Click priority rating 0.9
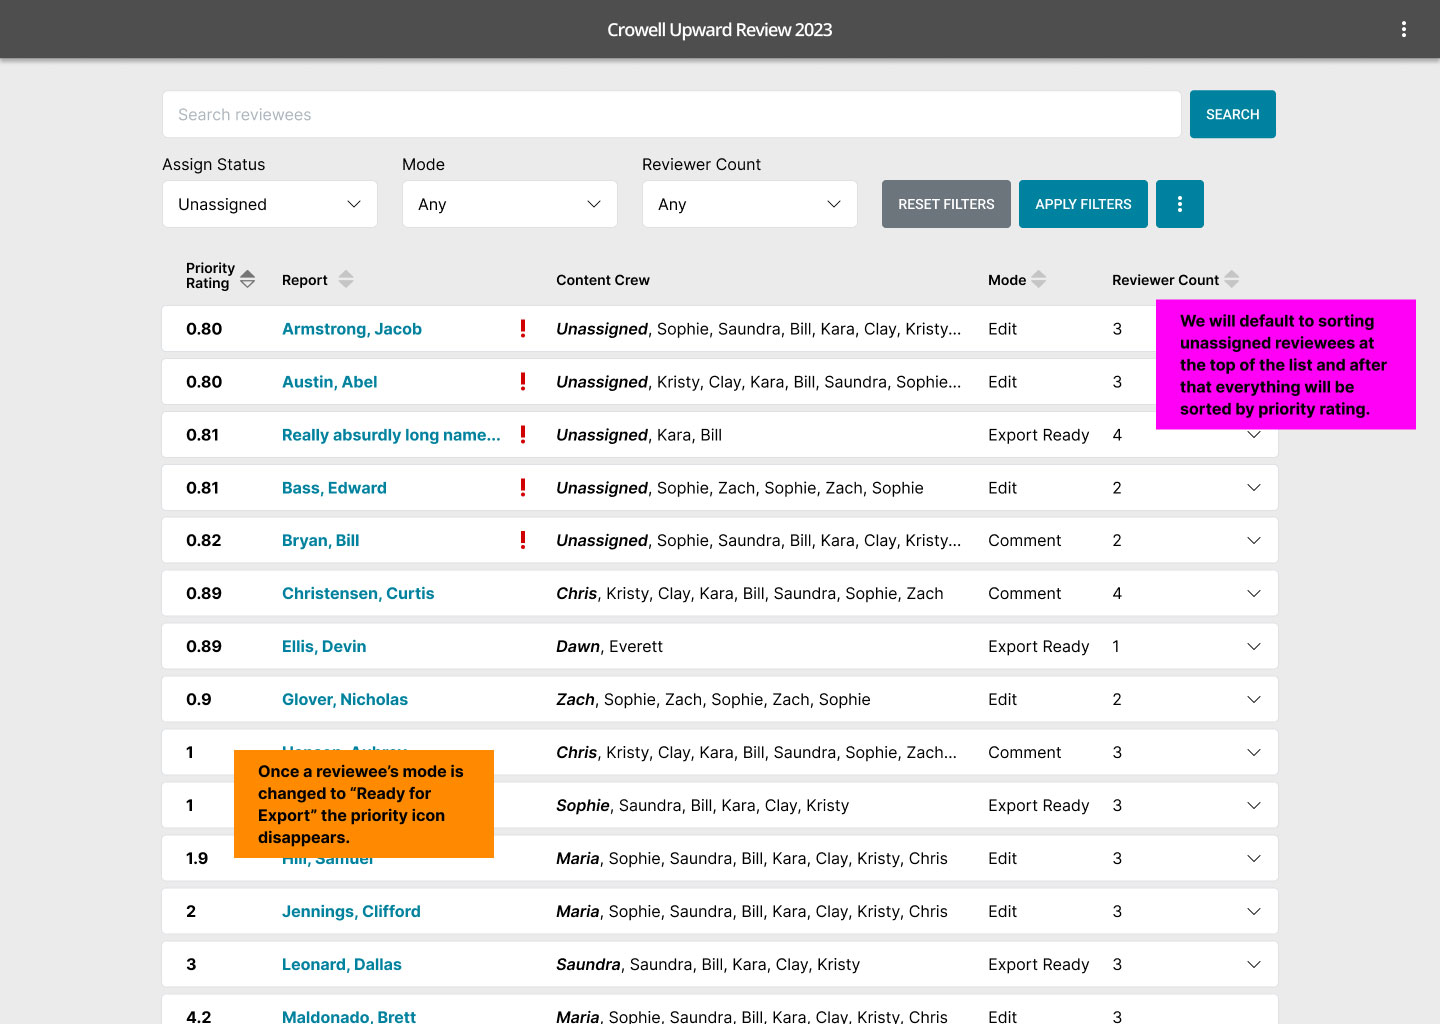The width and height of the screenshot is (1440, 1024). click(199, 699)
